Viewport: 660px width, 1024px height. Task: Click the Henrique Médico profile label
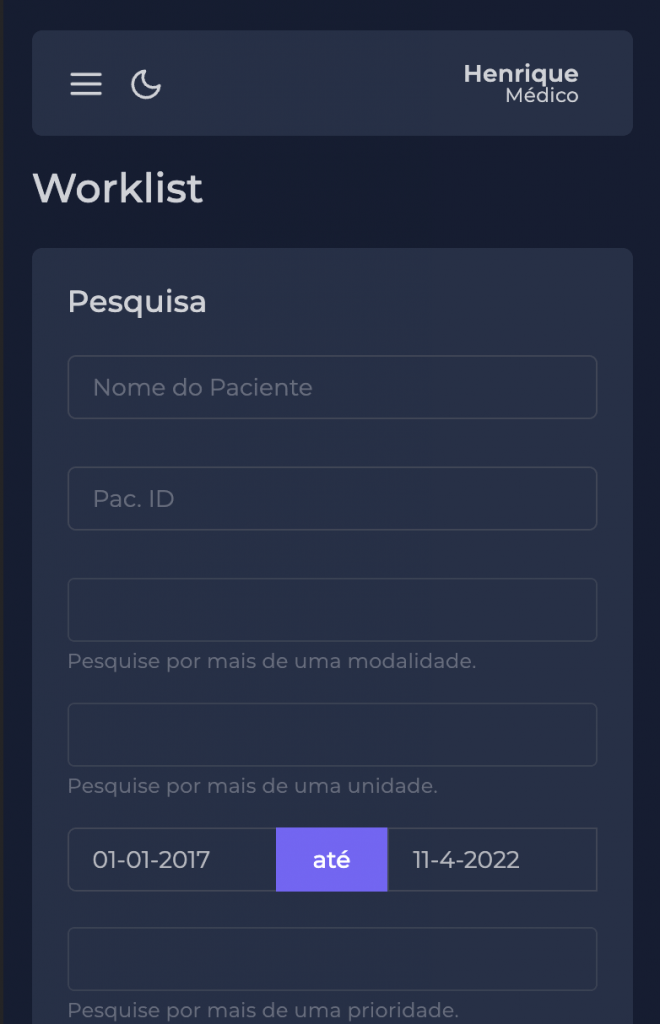[520, 83]
